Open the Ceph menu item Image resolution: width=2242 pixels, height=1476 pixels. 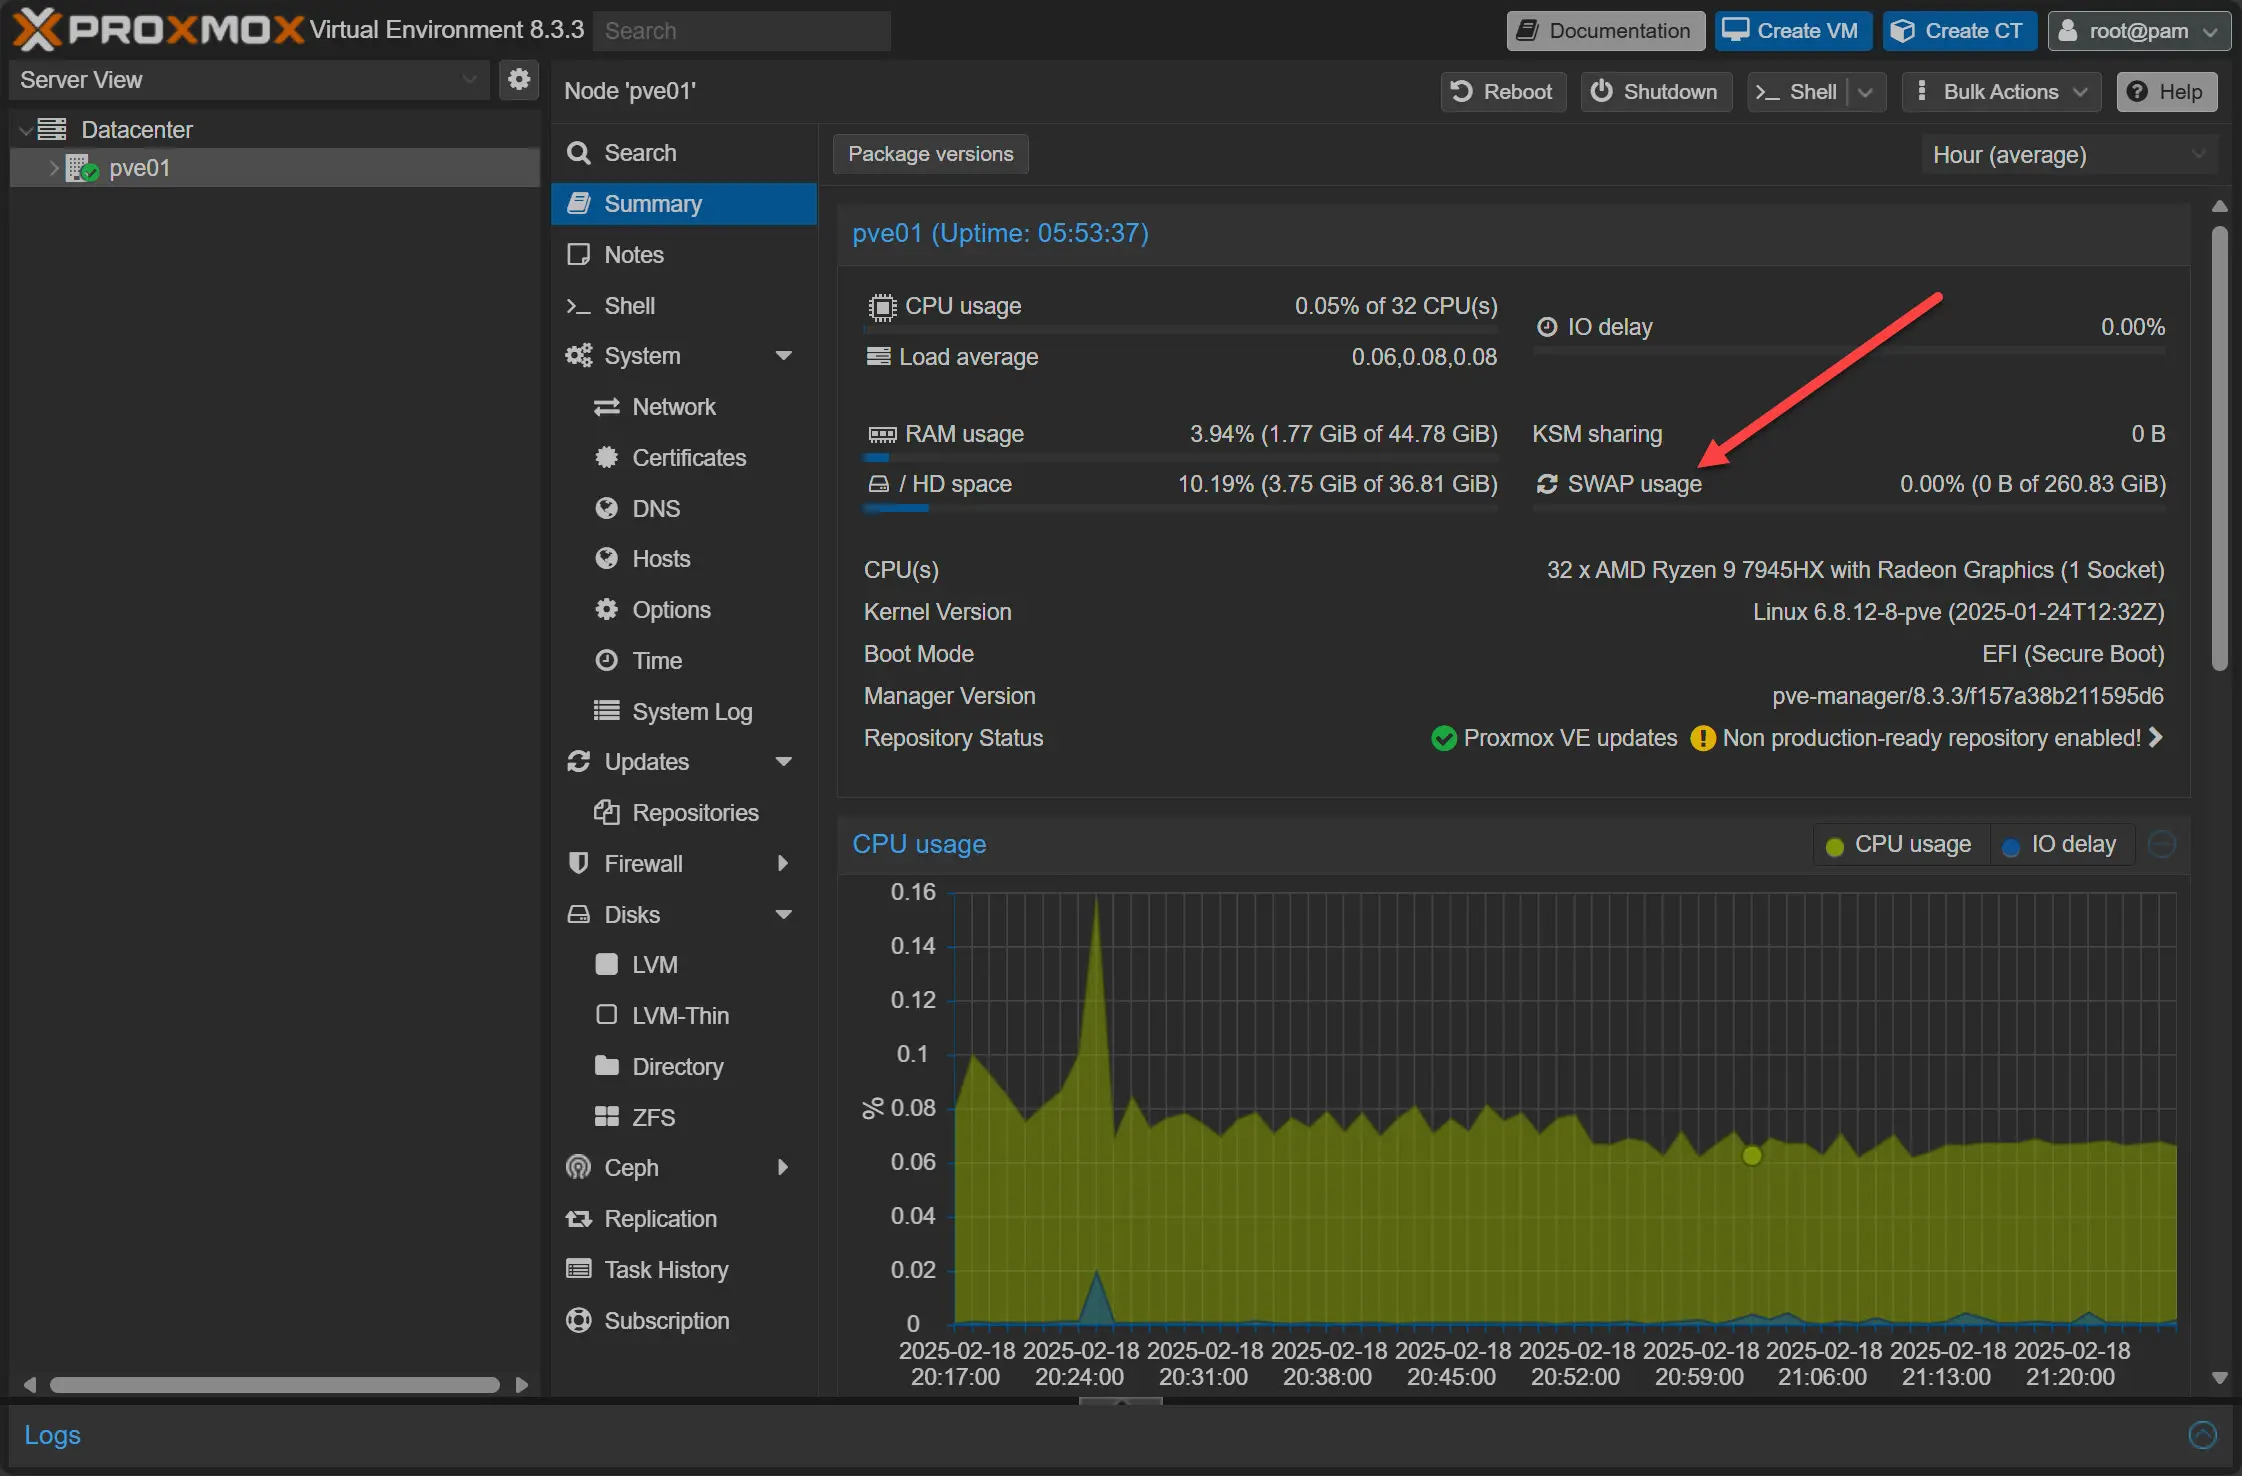coord(631,1167)
